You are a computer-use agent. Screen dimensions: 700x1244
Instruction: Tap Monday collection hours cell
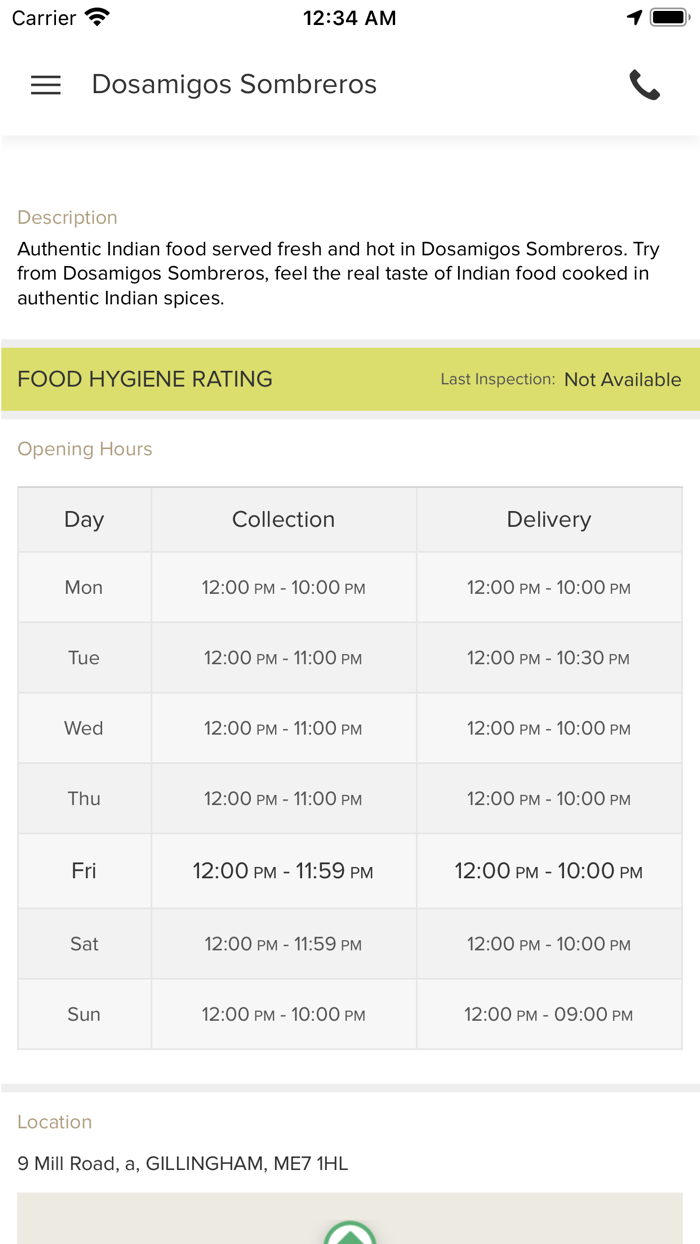[x=283, y=587]
